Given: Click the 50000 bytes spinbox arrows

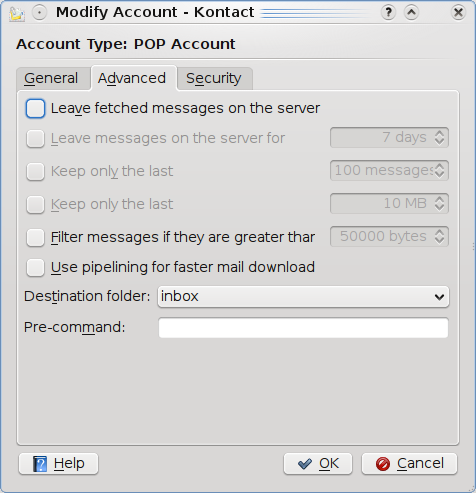Looking at the screenshot, I should pos(439,236).
